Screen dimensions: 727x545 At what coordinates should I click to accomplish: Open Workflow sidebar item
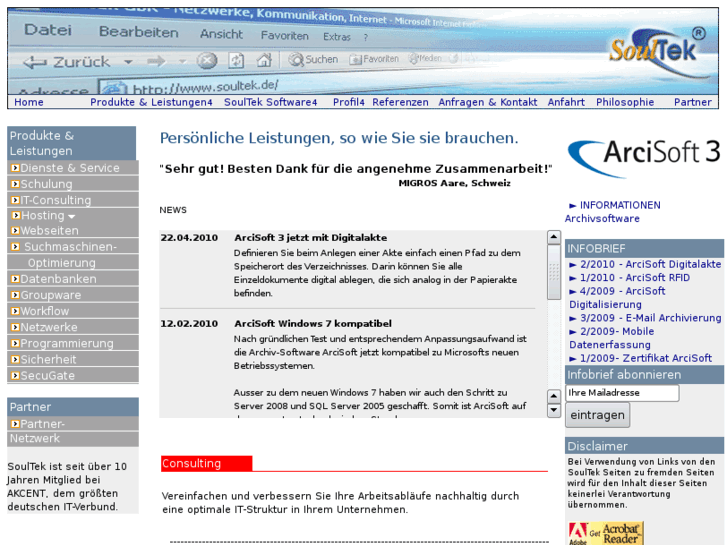(x=45, y=311)
